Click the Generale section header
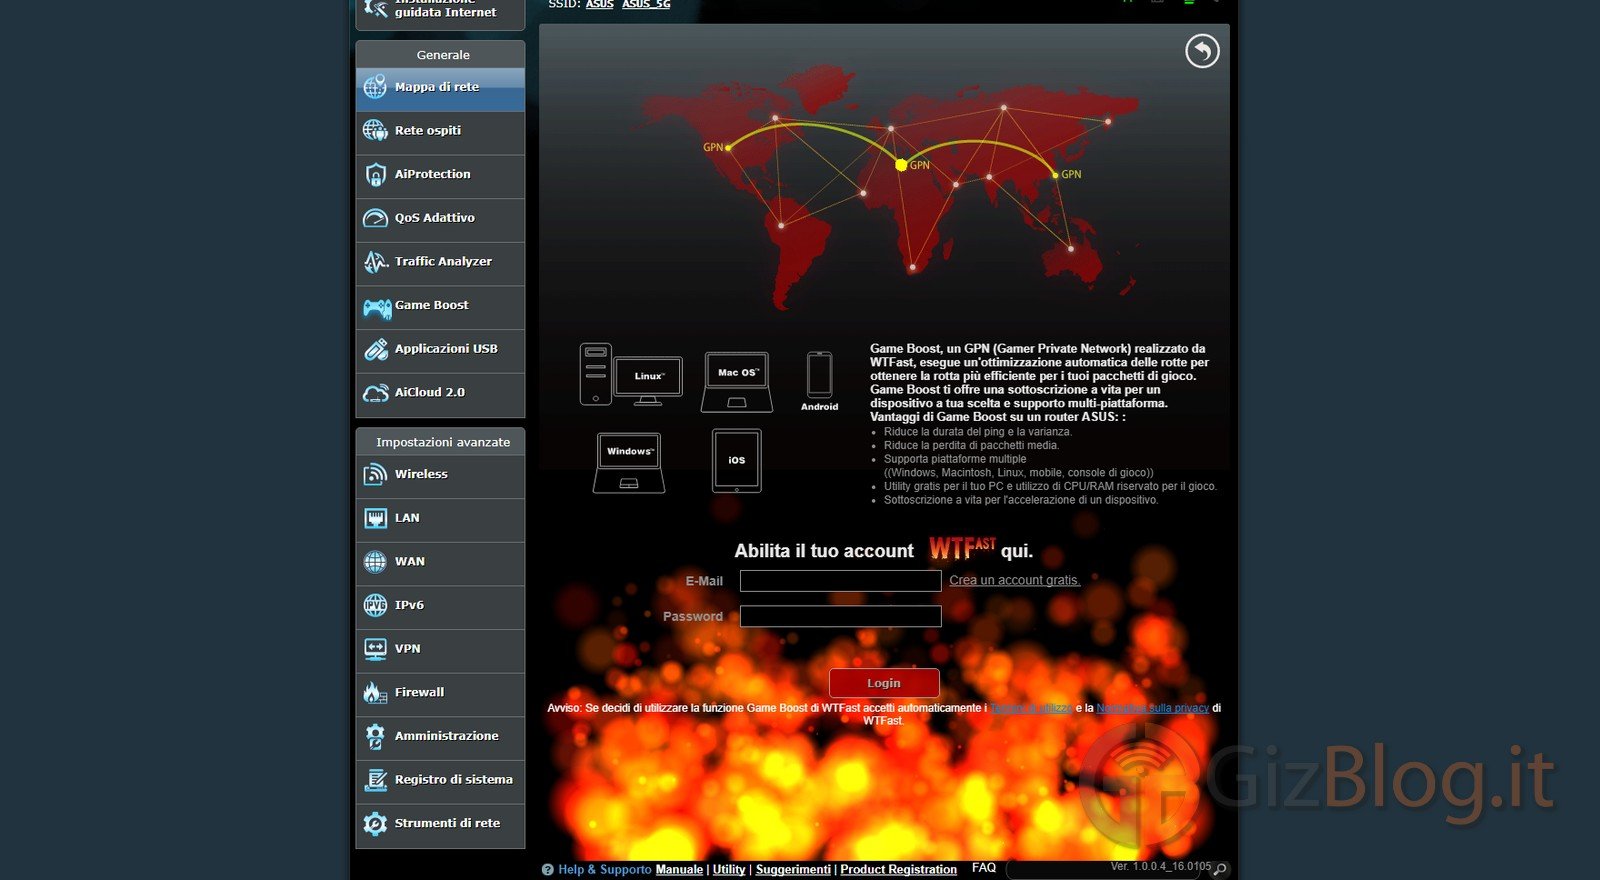Viewport: 1600px width, 880px height. click(440, 55)
